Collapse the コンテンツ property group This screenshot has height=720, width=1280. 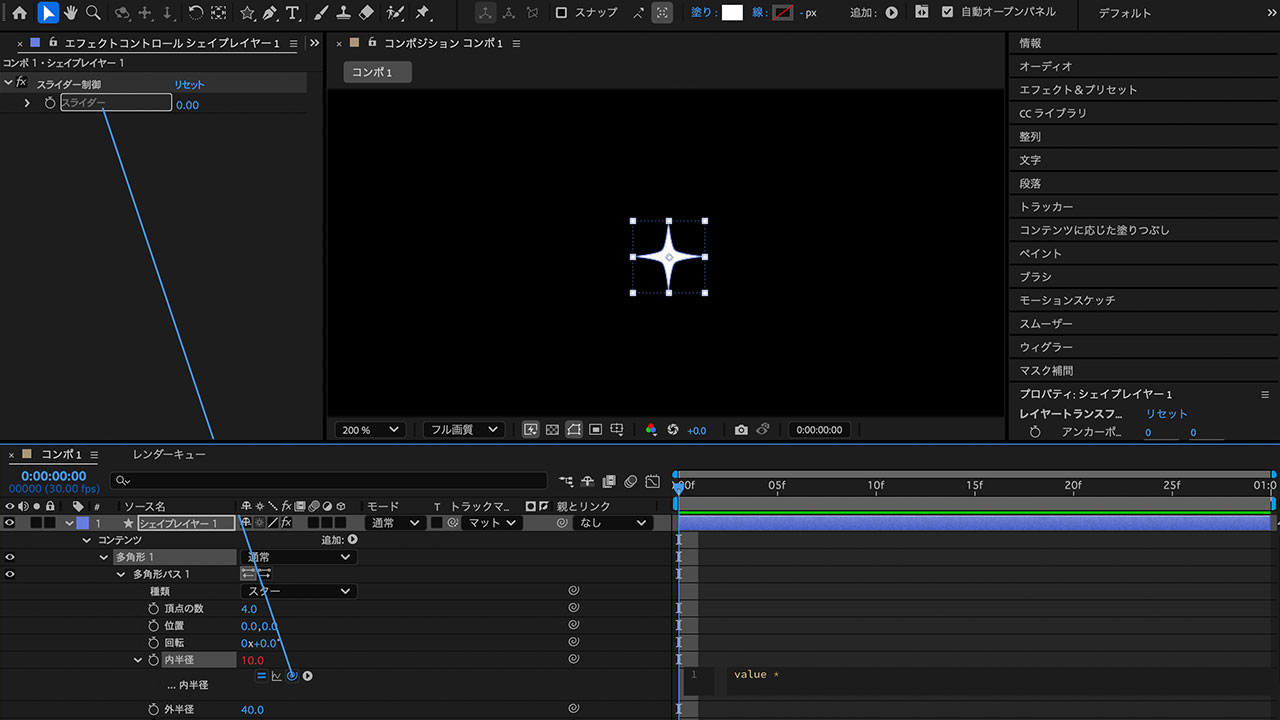[x=87, y=540]
